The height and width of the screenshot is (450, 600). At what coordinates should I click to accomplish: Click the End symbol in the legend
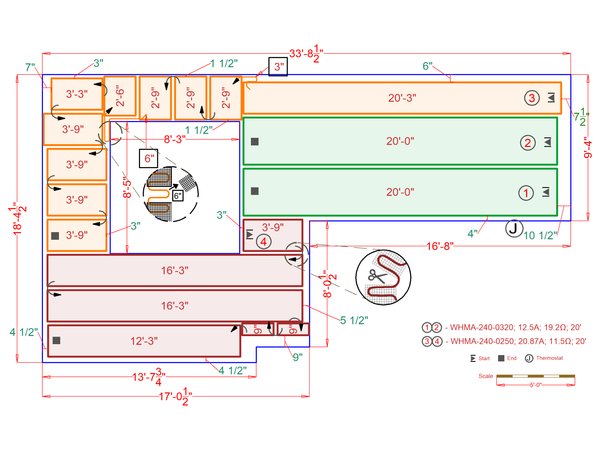(x=499, y=357)
